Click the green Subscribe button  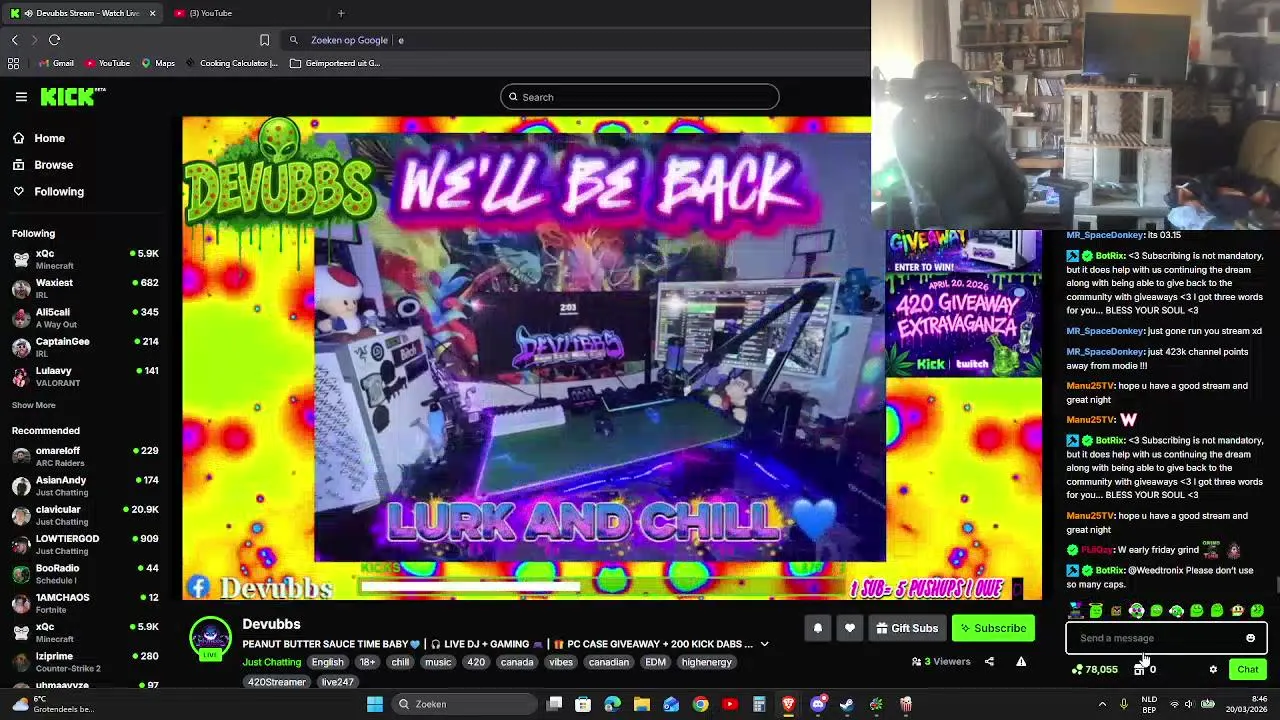993,628
